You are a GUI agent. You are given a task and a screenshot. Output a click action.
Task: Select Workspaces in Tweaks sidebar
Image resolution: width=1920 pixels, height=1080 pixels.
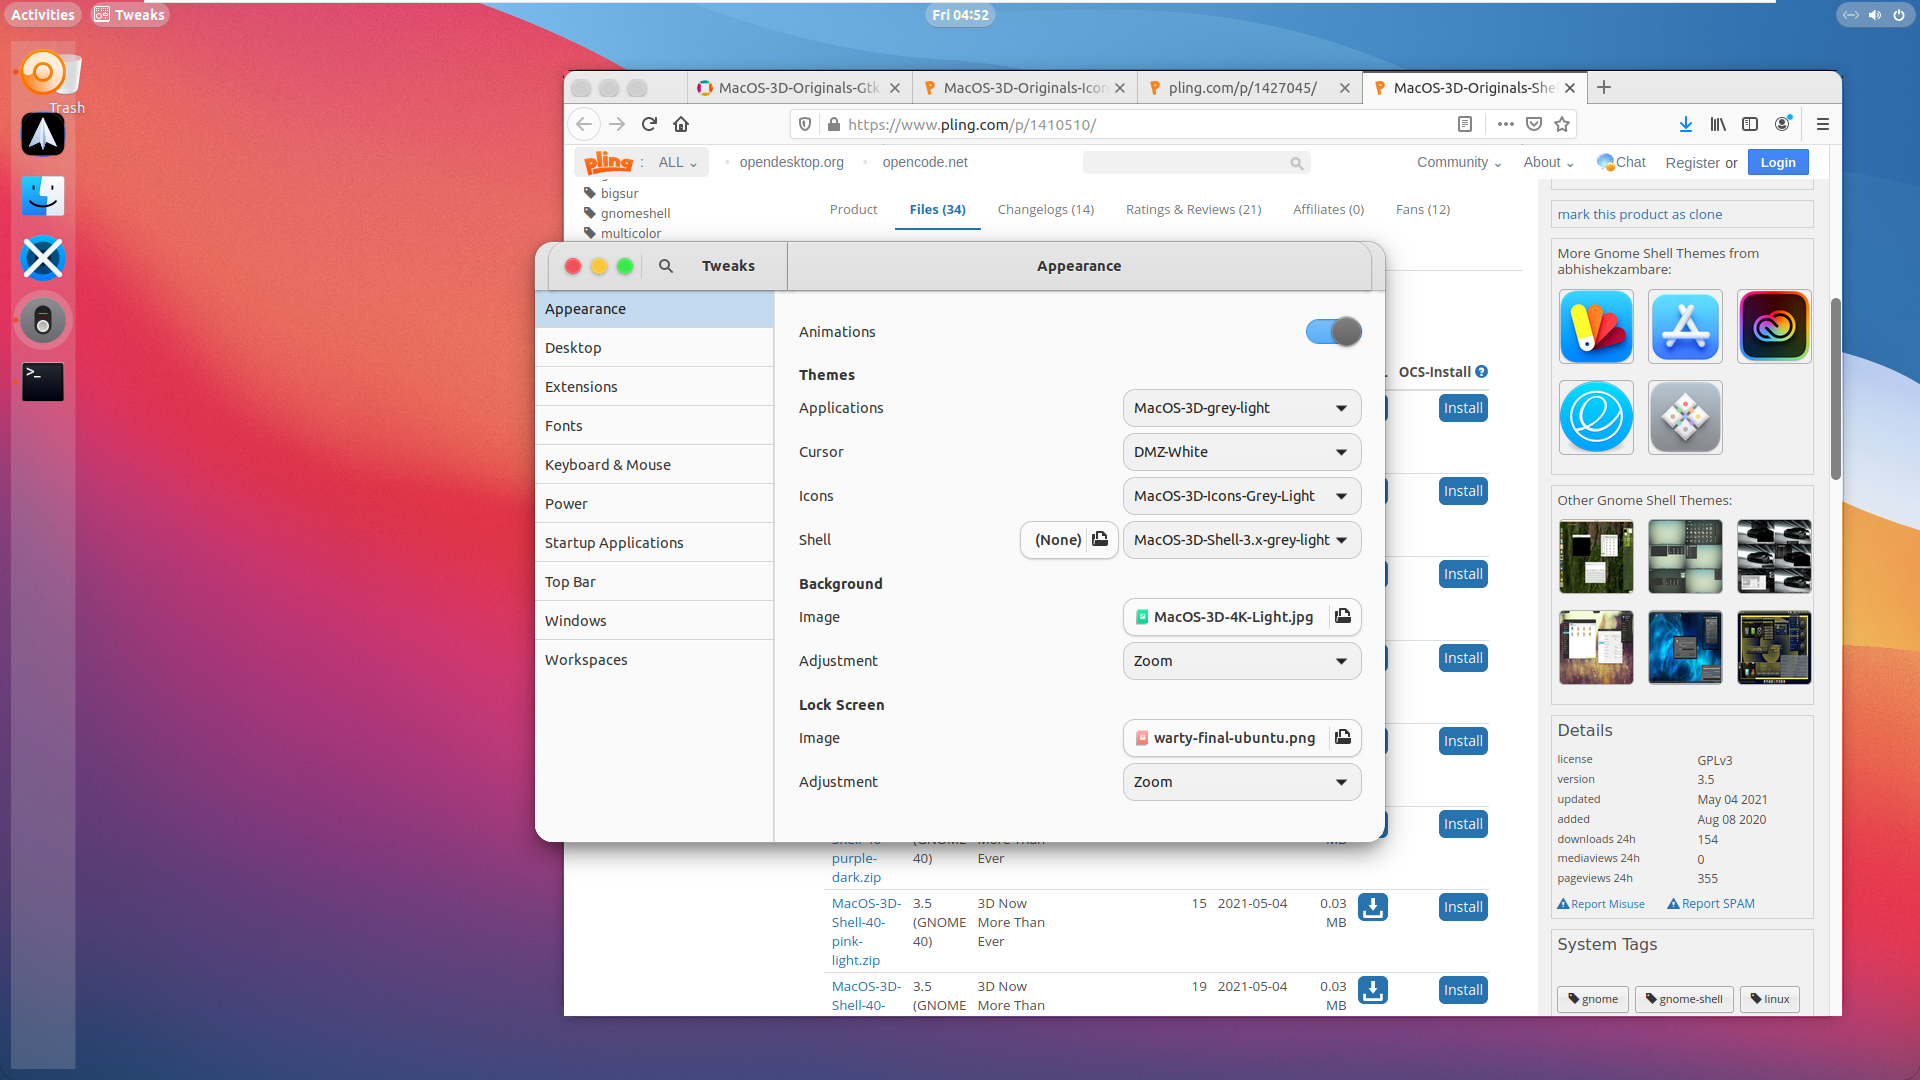coord(654,660)
